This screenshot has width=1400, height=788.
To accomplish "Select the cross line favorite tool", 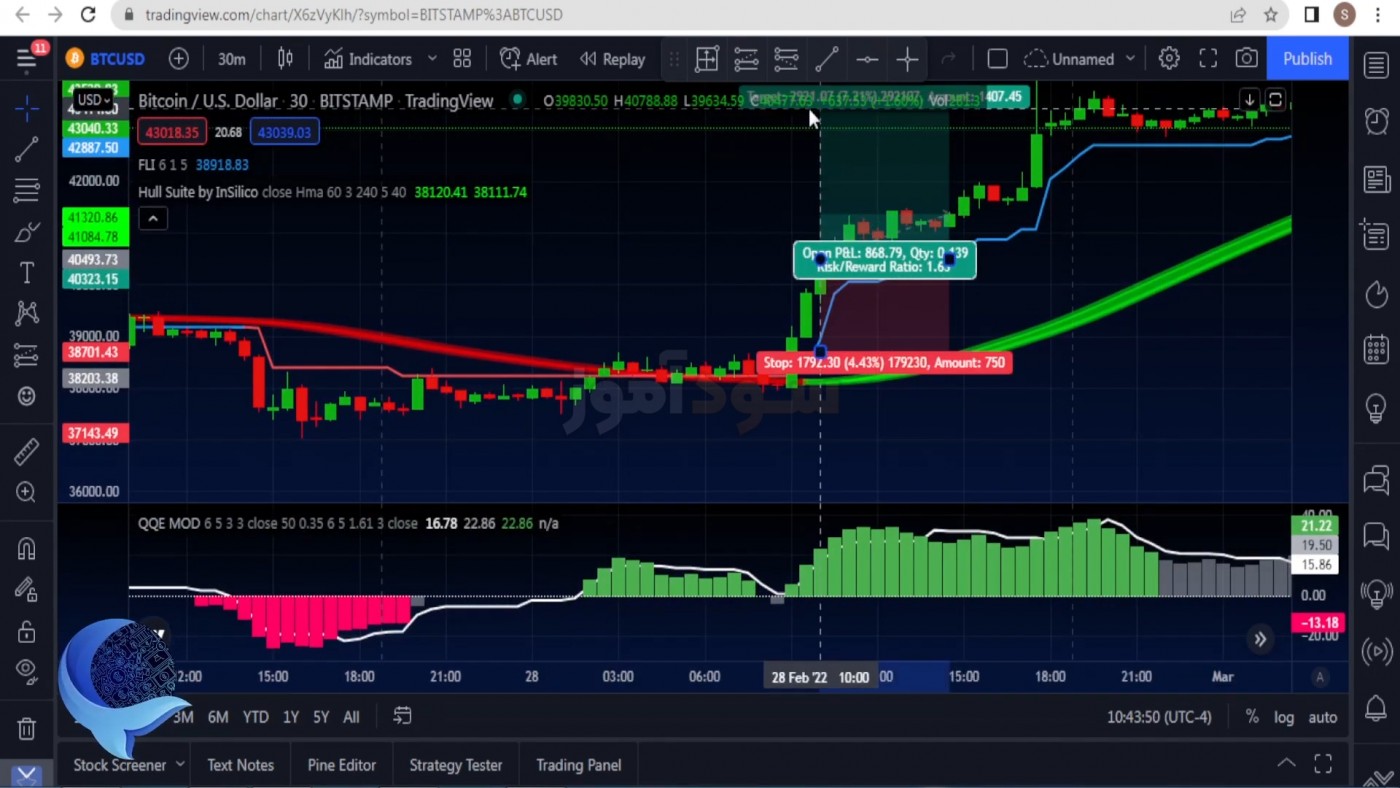I will (x=907, y=59).
